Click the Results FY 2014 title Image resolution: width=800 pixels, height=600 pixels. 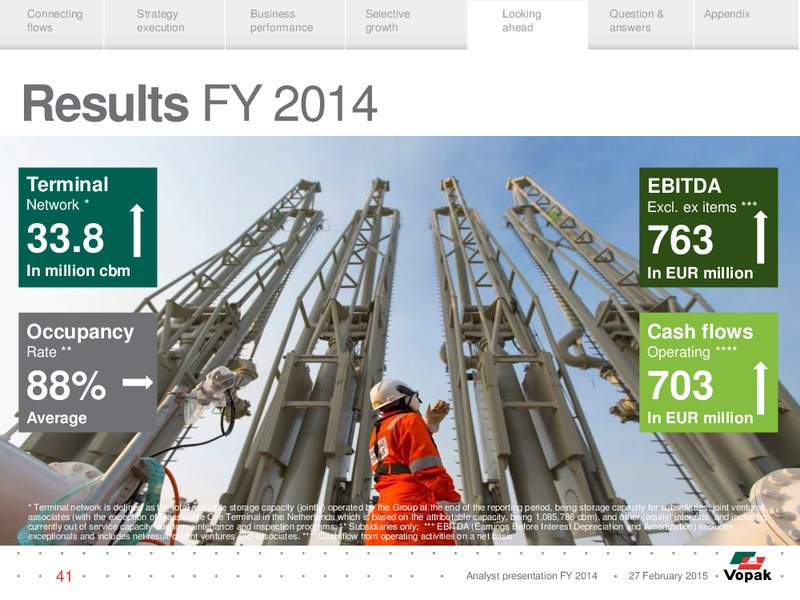(199, 103)
